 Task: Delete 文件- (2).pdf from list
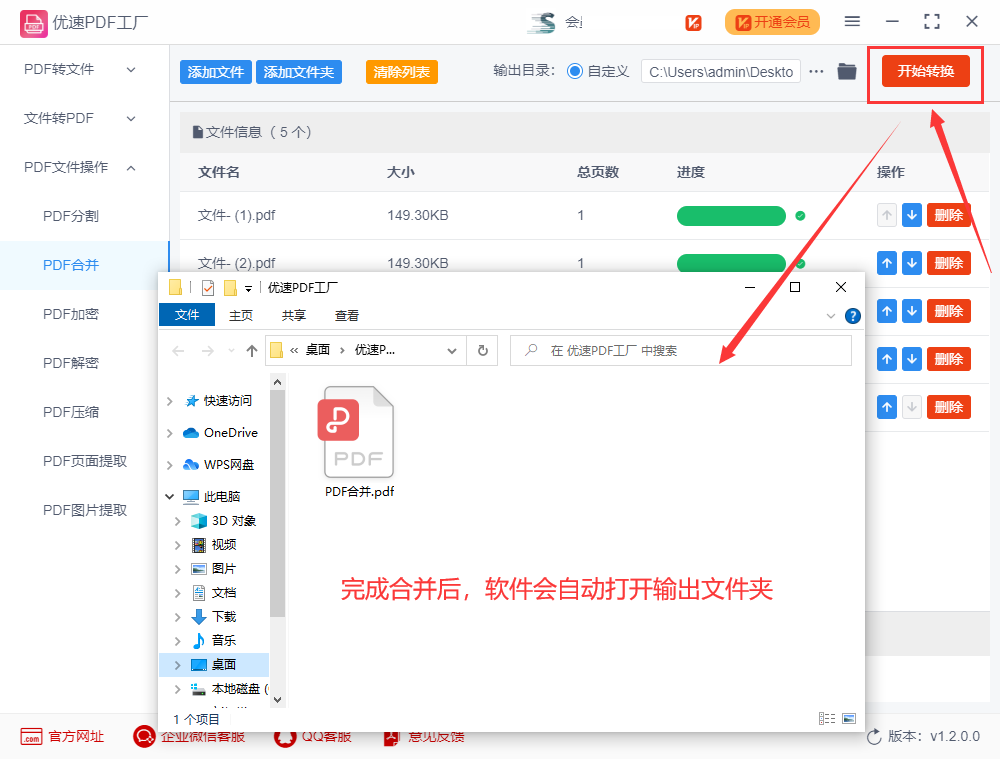tap(948, 263)
